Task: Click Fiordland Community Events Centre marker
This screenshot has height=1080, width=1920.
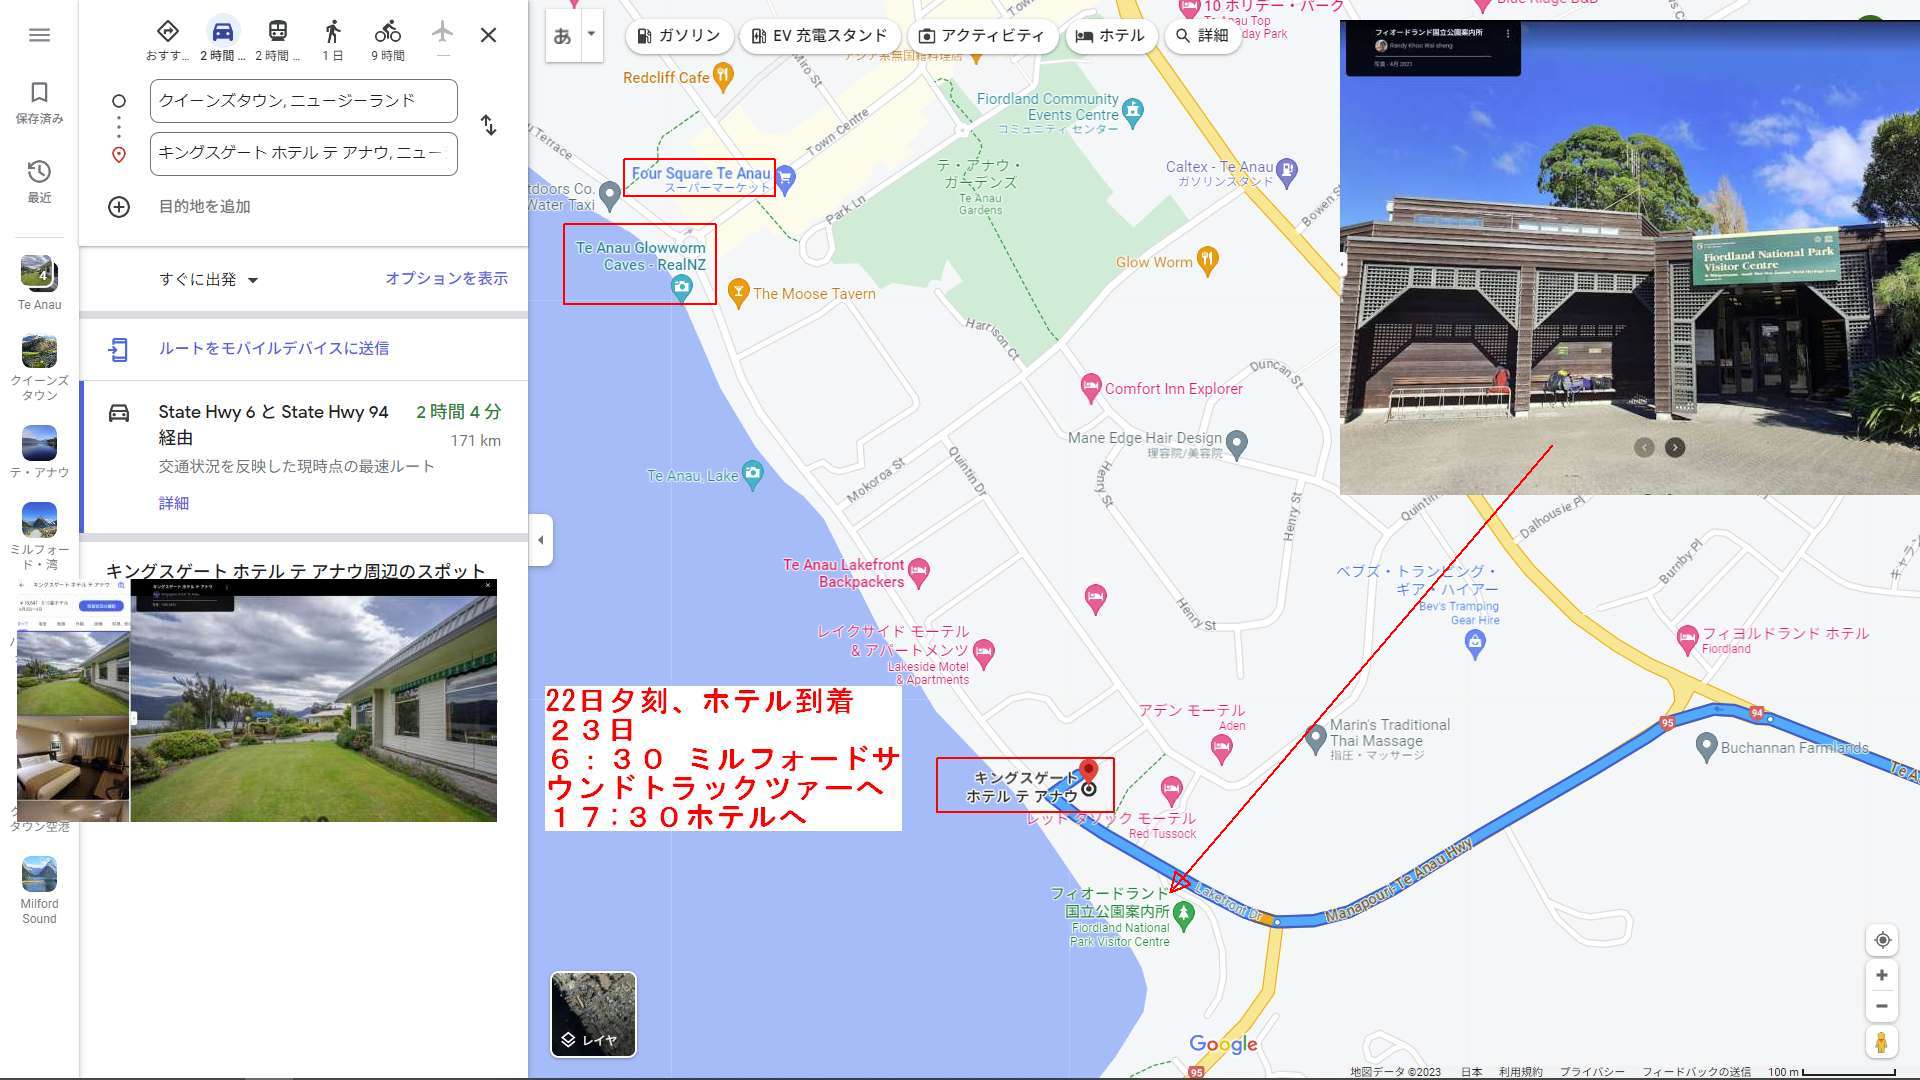Action: 1133,110
